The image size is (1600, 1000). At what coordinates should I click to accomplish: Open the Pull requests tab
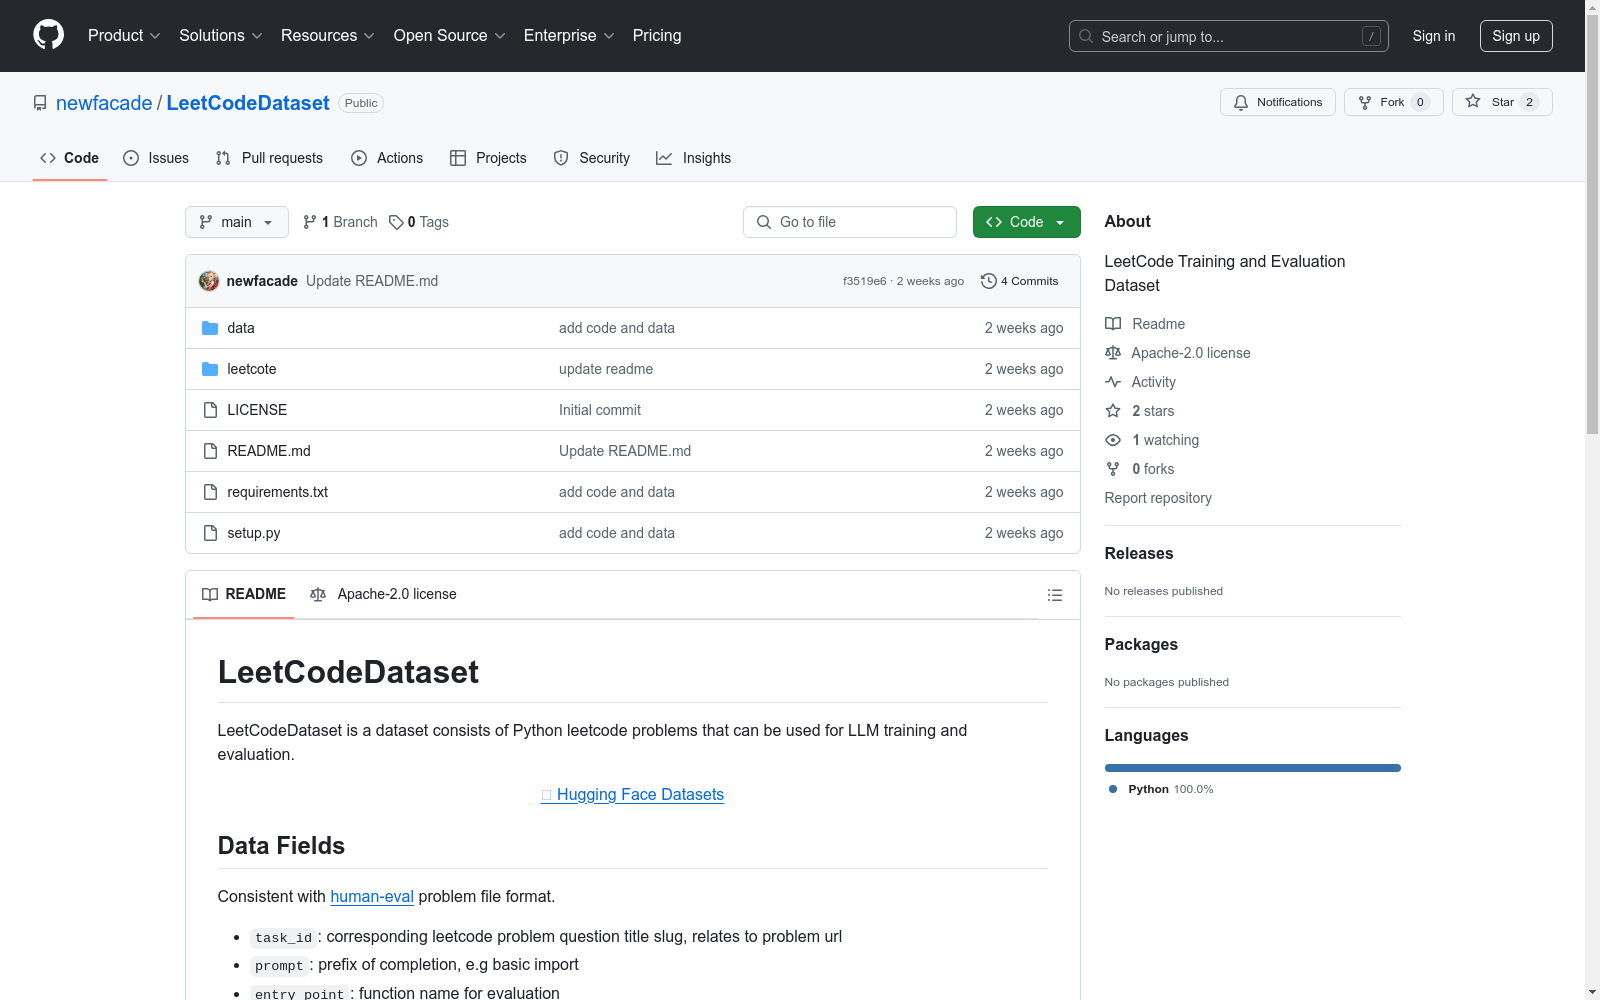(269, 158)
